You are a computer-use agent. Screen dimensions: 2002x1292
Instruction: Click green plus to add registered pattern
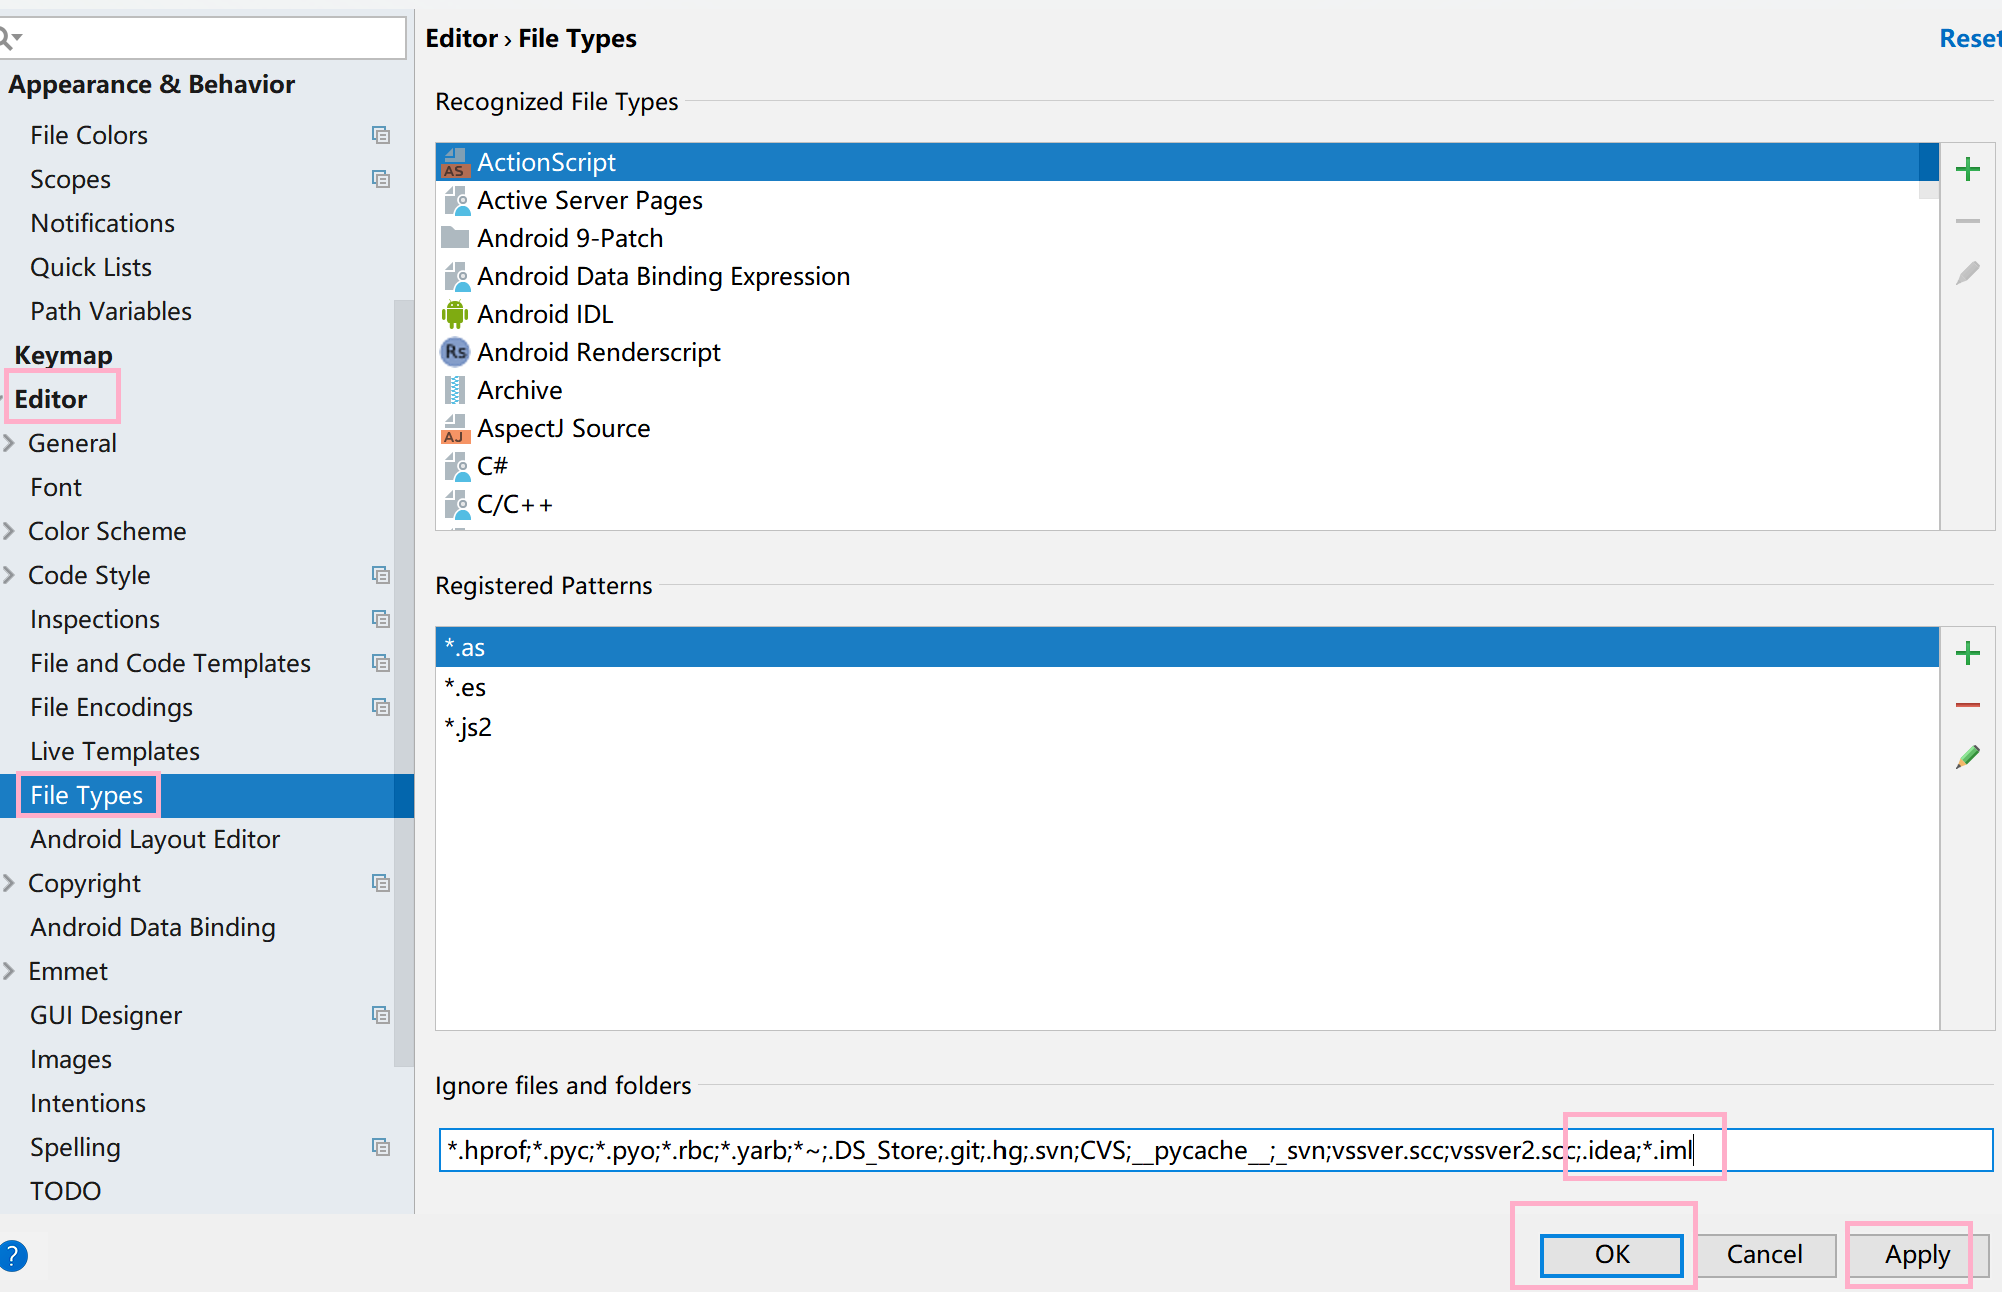1967,653
